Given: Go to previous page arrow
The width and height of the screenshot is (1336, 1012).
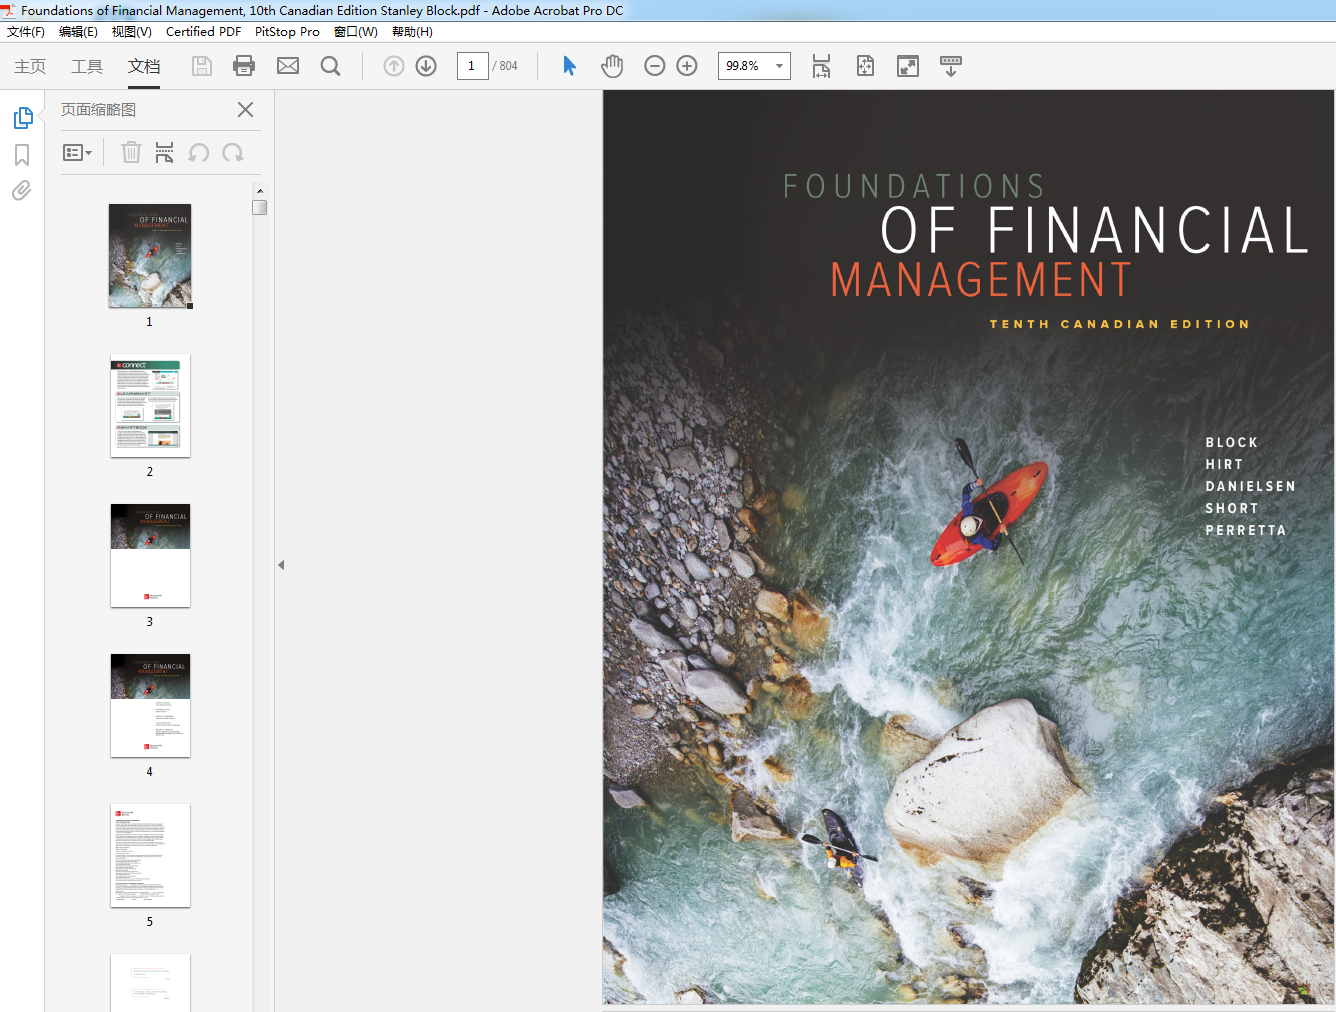Looking at the screenshot, I should click(x=394, y=66).
